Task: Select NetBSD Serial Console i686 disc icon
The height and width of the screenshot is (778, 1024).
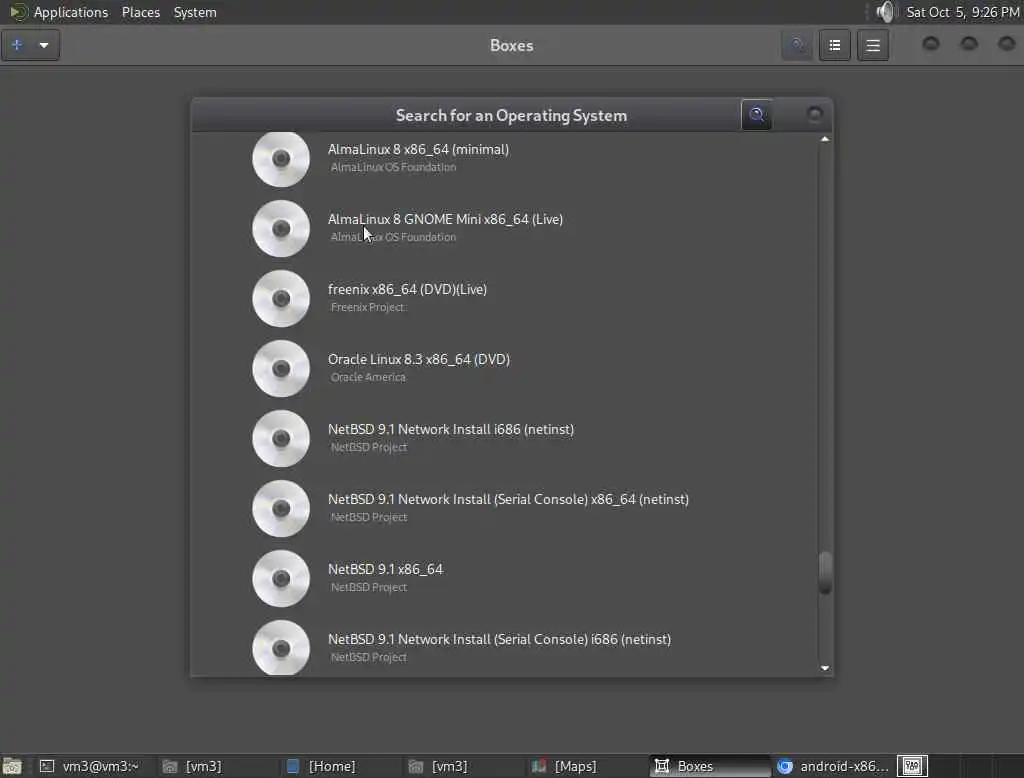Action: tap(281, 647)
